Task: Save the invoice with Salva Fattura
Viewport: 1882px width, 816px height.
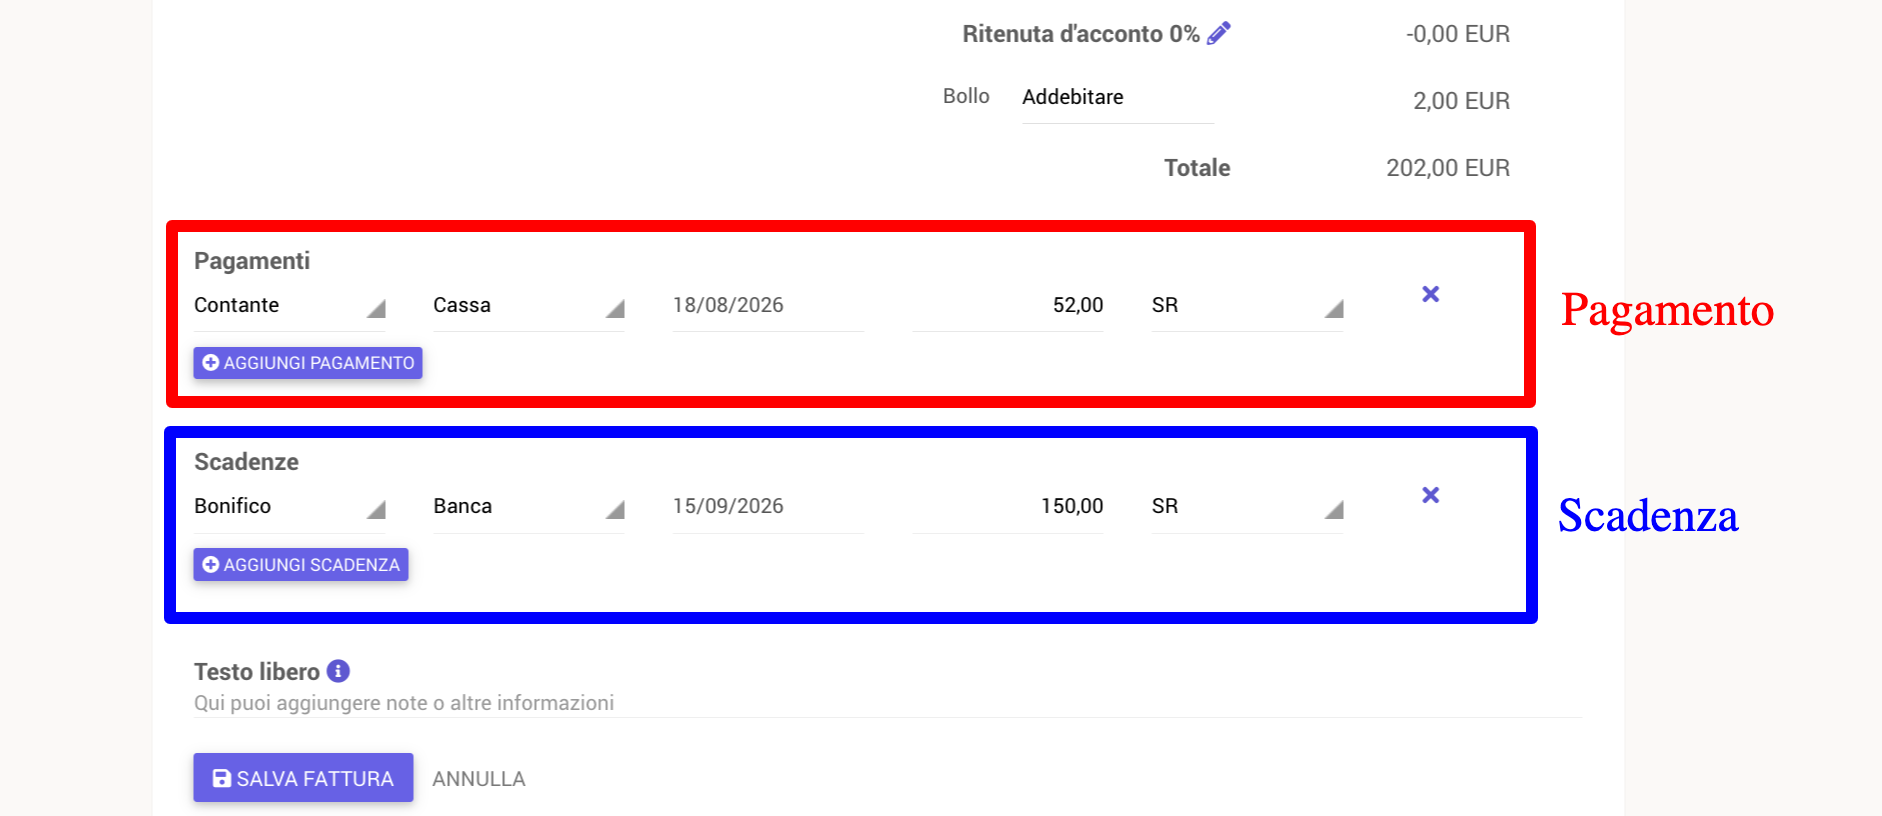Action: tap(303, 778)
